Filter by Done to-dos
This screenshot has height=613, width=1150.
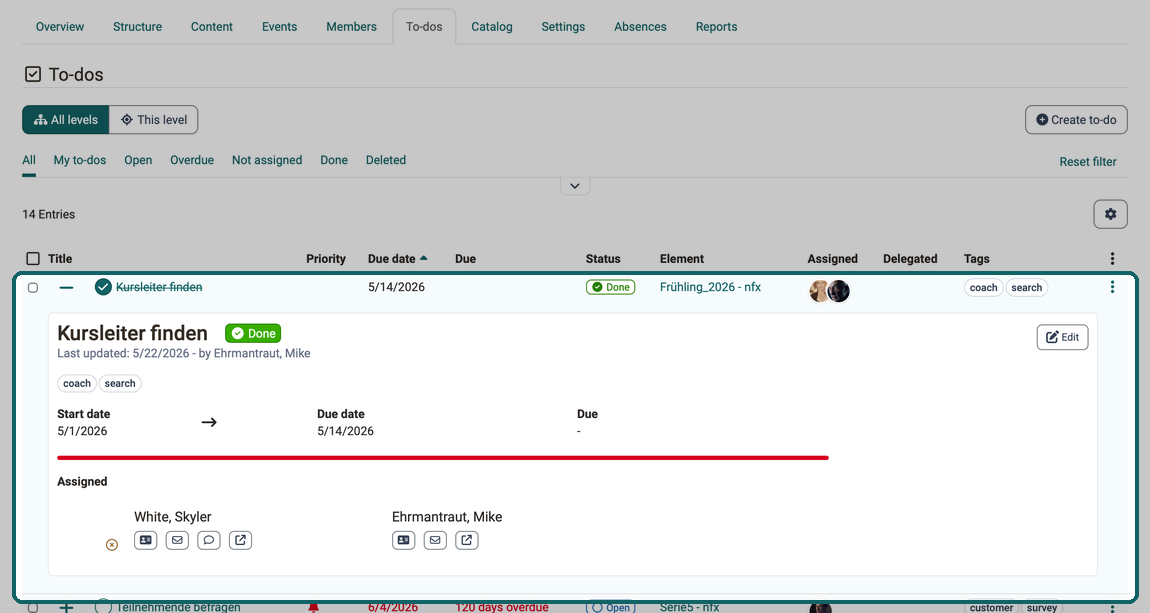point(334,160)
